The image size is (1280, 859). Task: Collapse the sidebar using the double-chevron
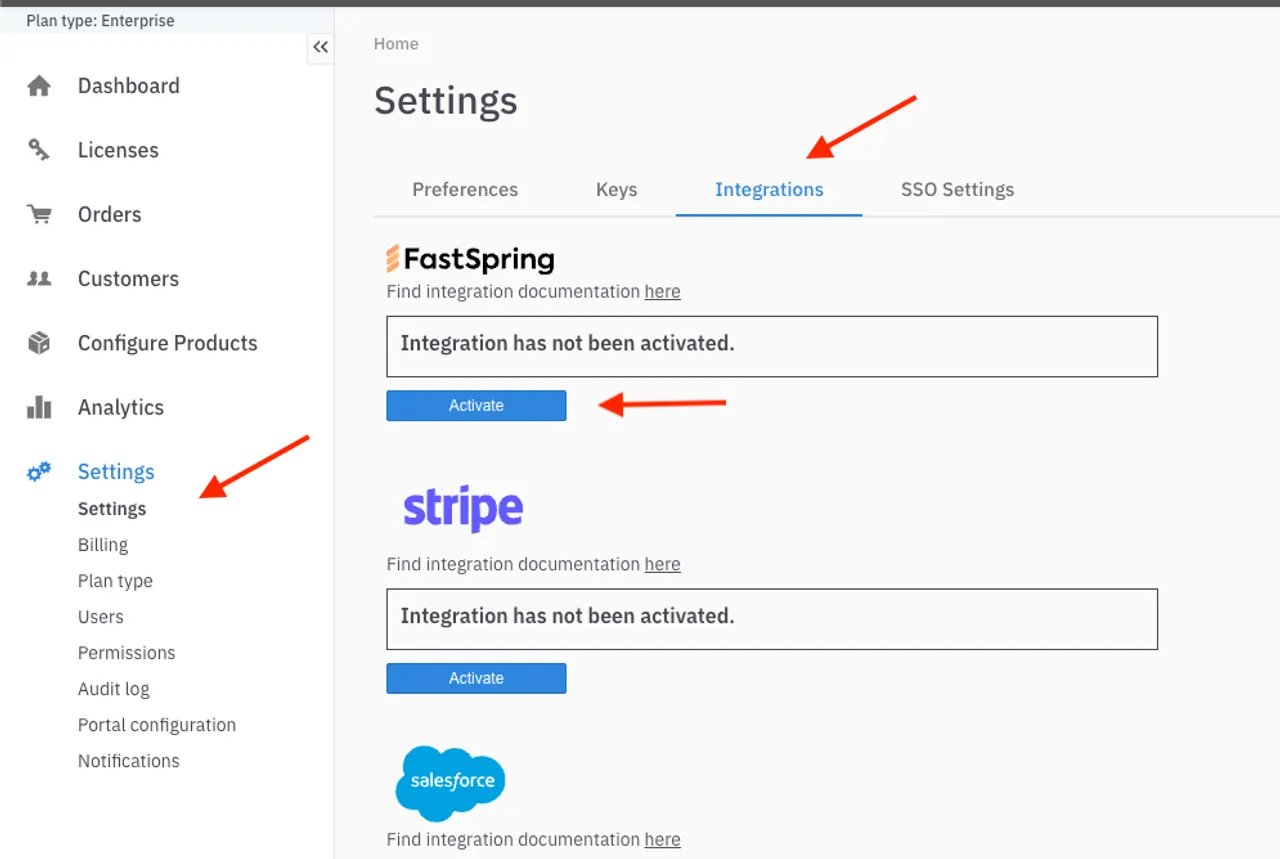(x=320, y=47)
